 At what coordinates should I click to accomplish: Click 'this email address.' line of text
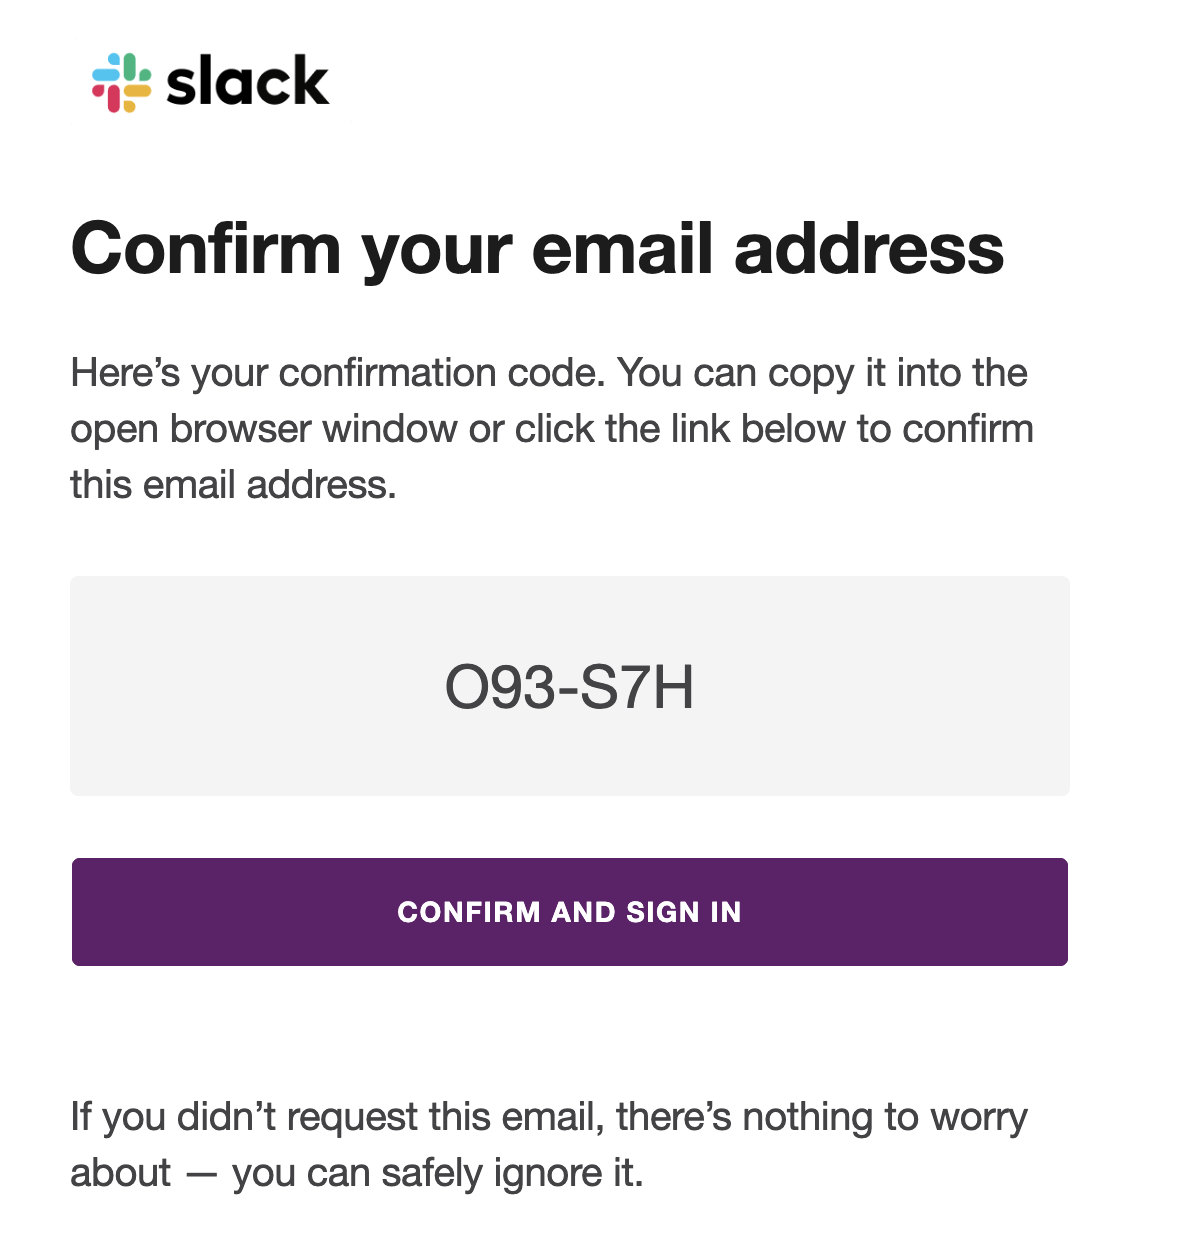[233, 485]
